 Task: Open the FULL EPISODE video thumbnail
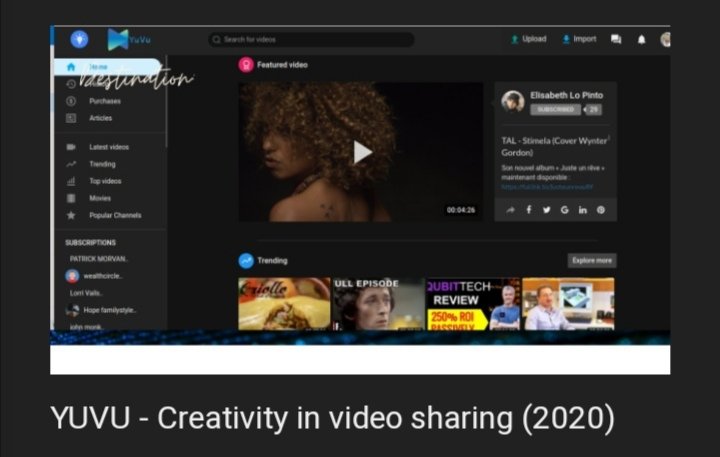point(378,304)
